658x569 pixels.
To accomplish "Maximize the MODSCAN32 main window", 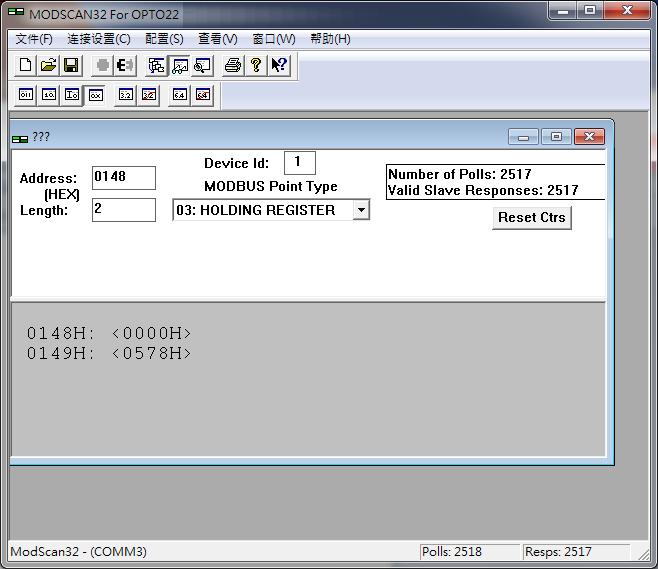I will point(590,11).
